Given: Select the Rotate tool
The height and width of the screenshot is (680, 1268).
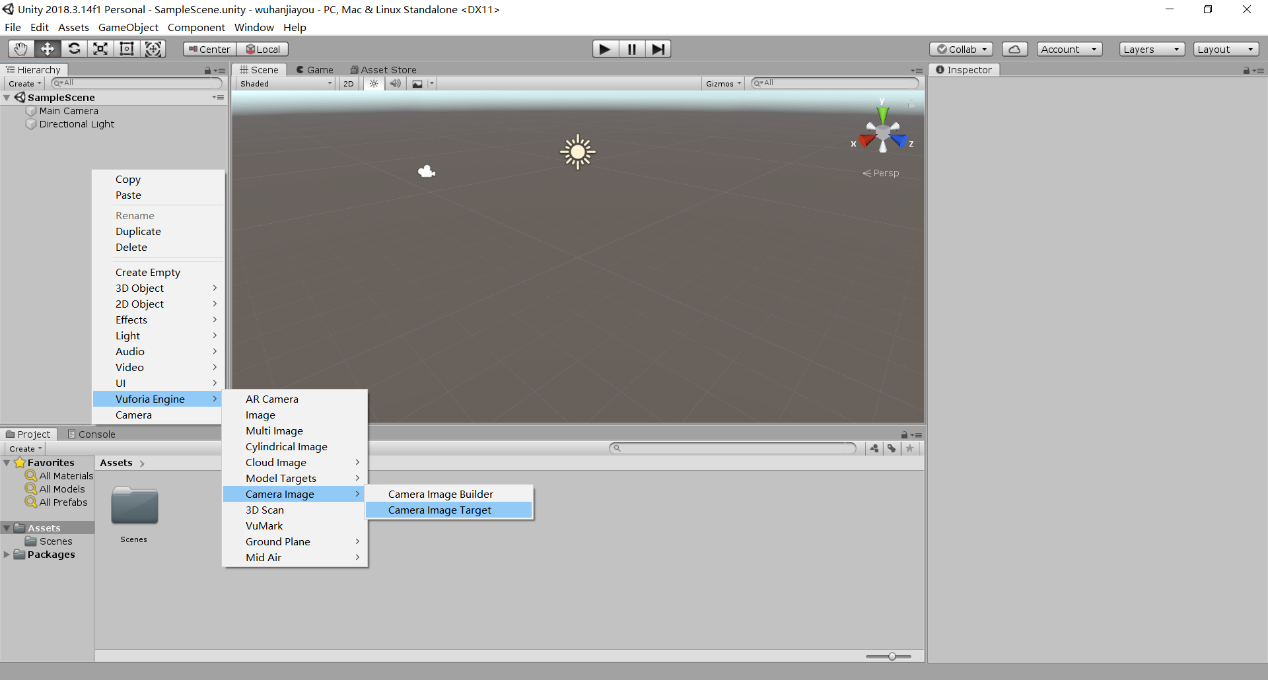Looking at the screenshot, I should tap(74, 49).
